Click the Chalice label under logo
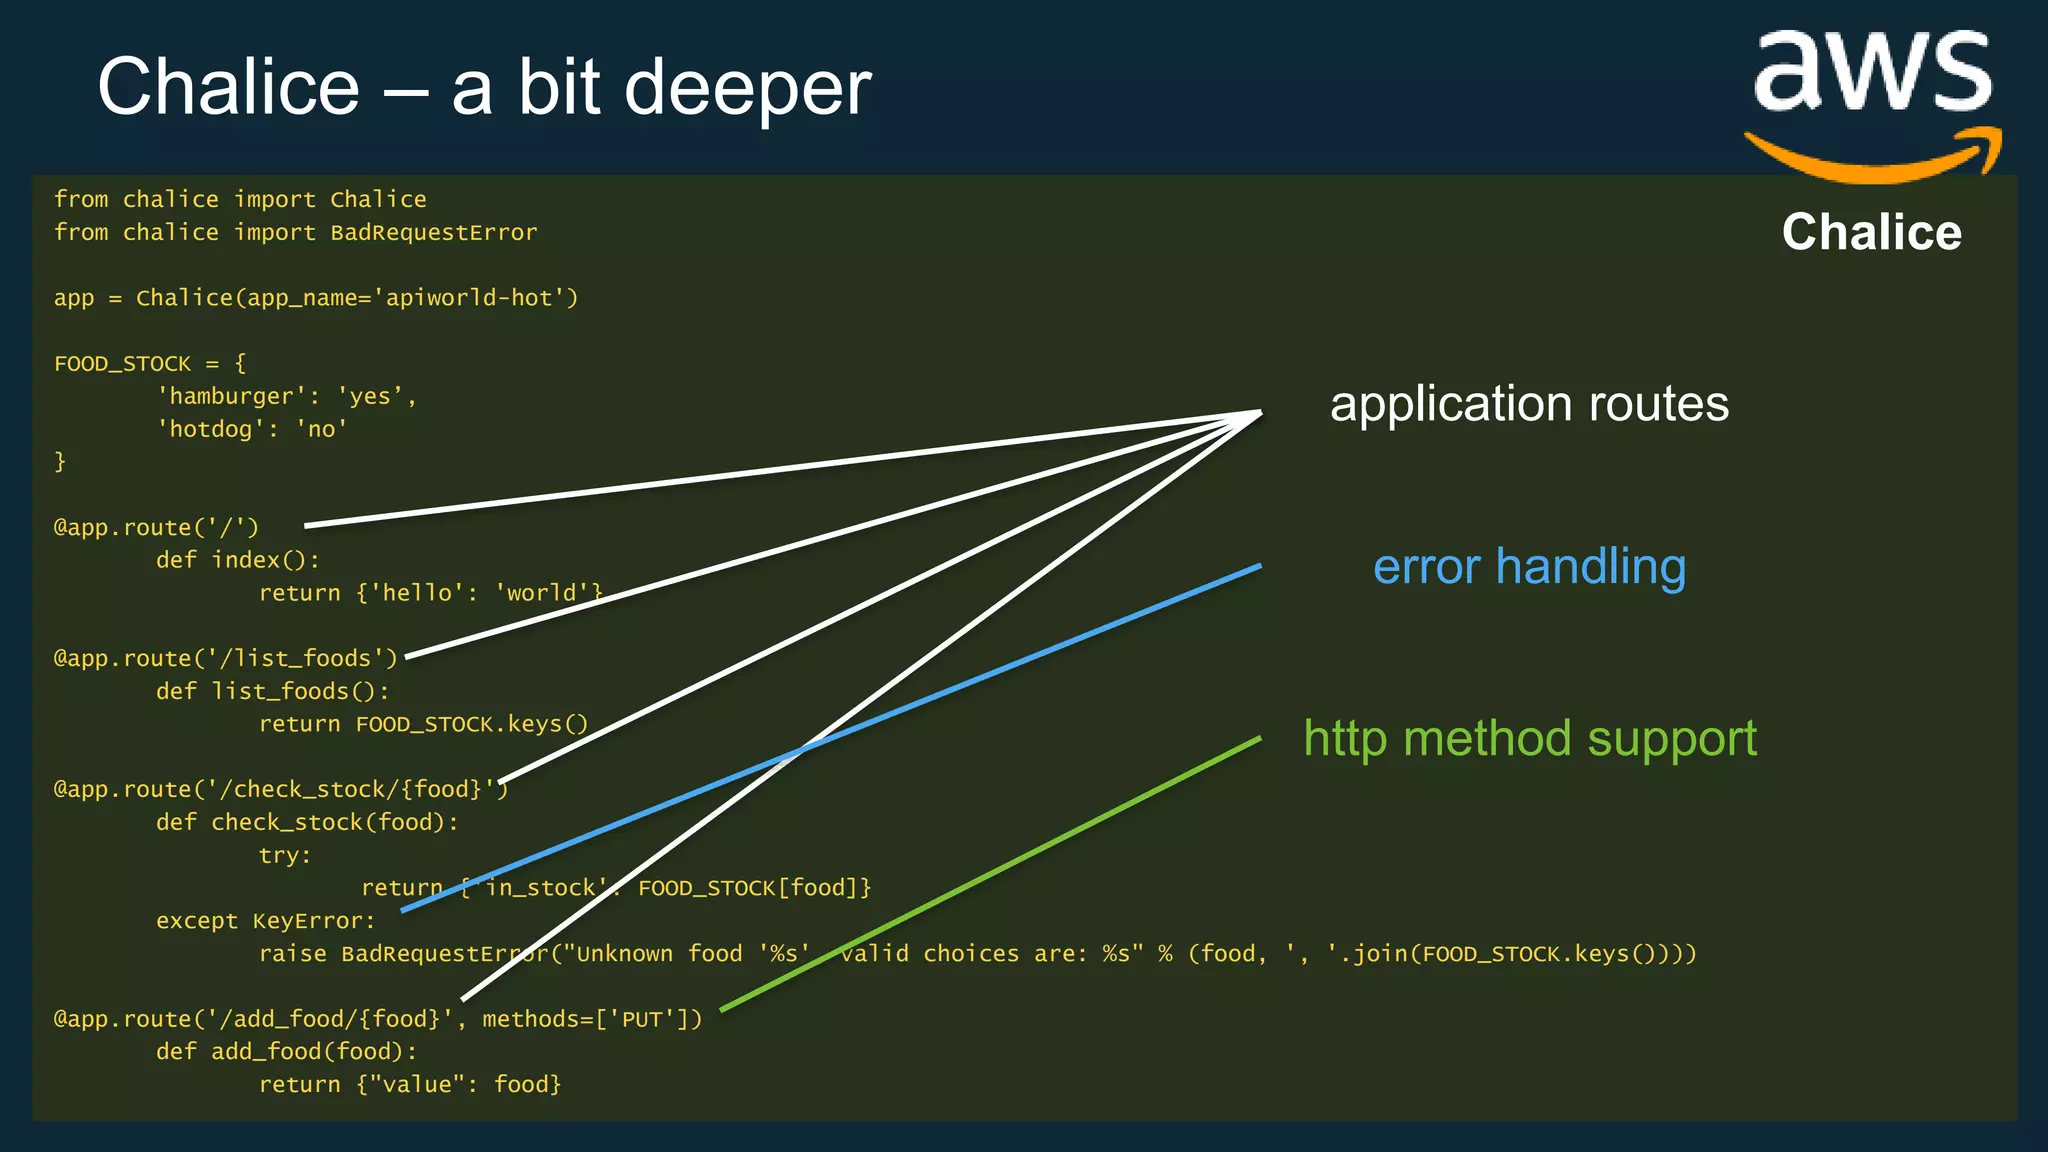 (x=1871, y=232)
